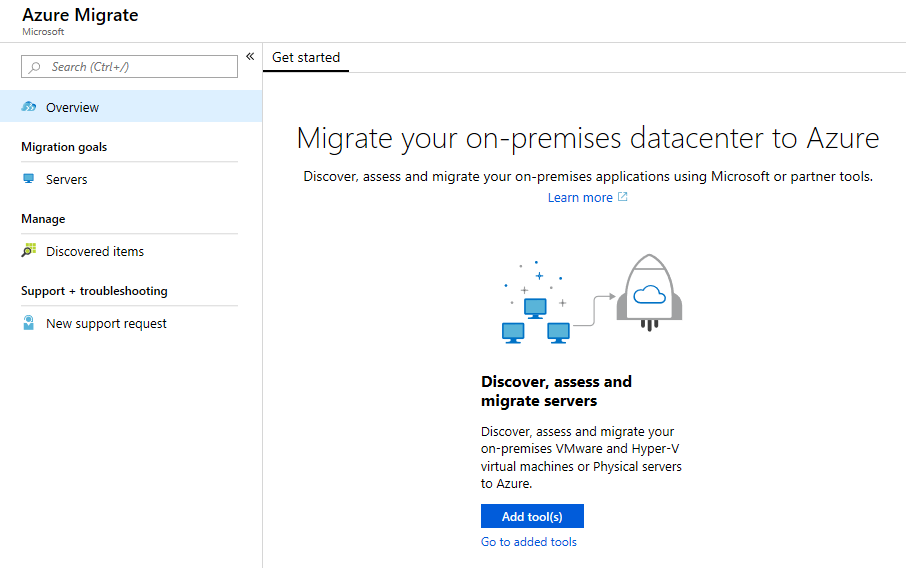Click the Servers monitor icon
906x568 pixels.
point(28,179)
